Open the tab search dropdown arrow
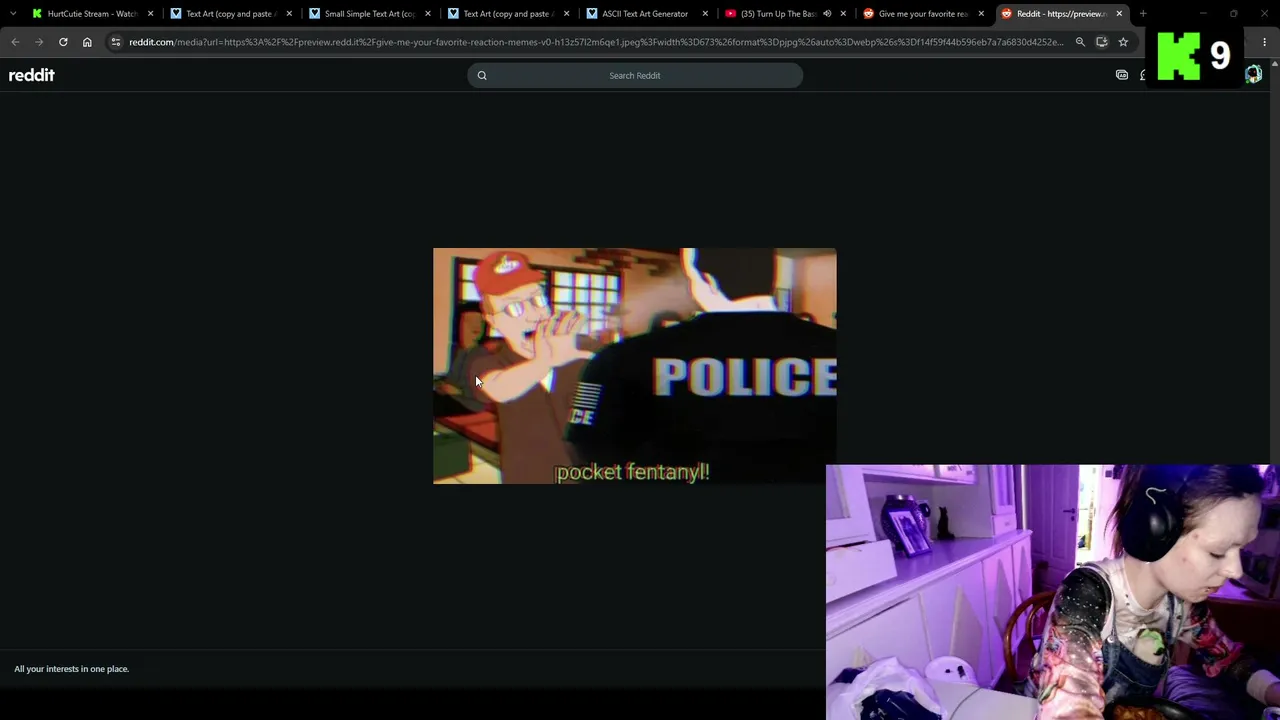The image size is (1280, 720). pos(12,14)
